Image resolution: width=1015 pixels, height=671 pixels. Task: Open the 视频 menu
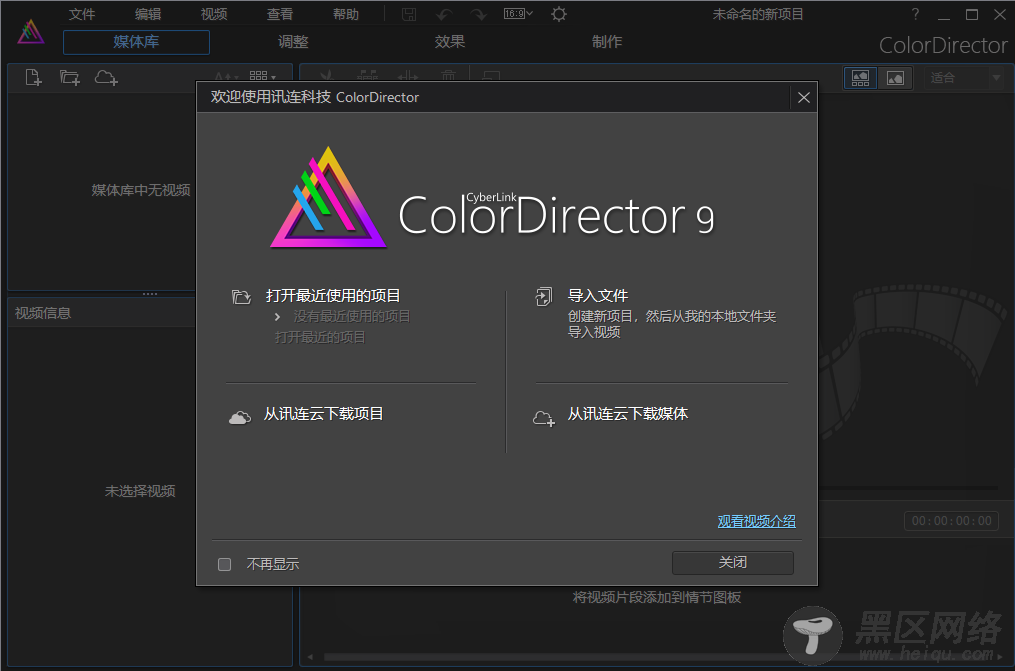click(214, 14)
